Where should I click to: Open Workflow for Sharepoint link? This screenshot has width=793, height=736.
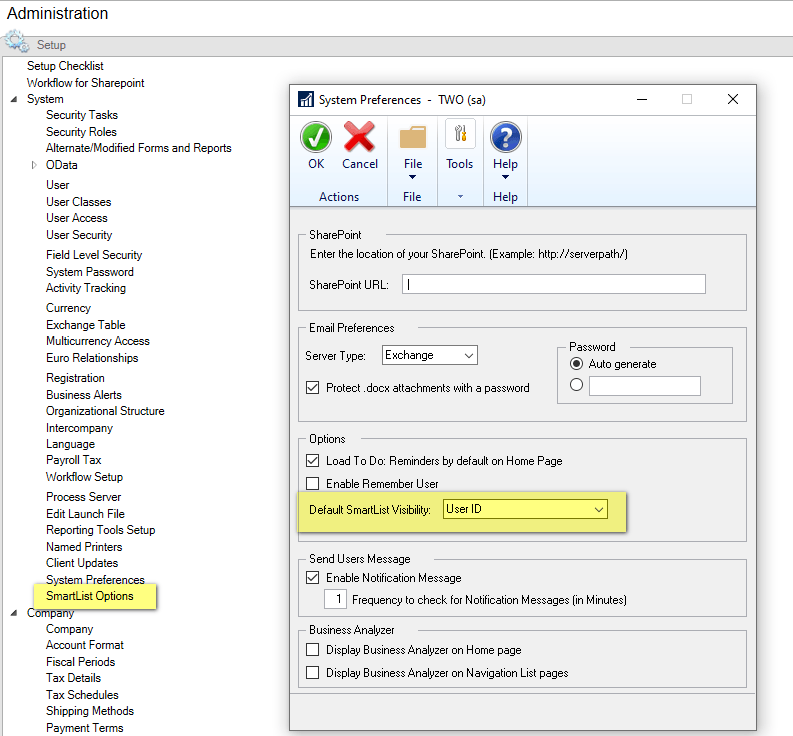85,82
